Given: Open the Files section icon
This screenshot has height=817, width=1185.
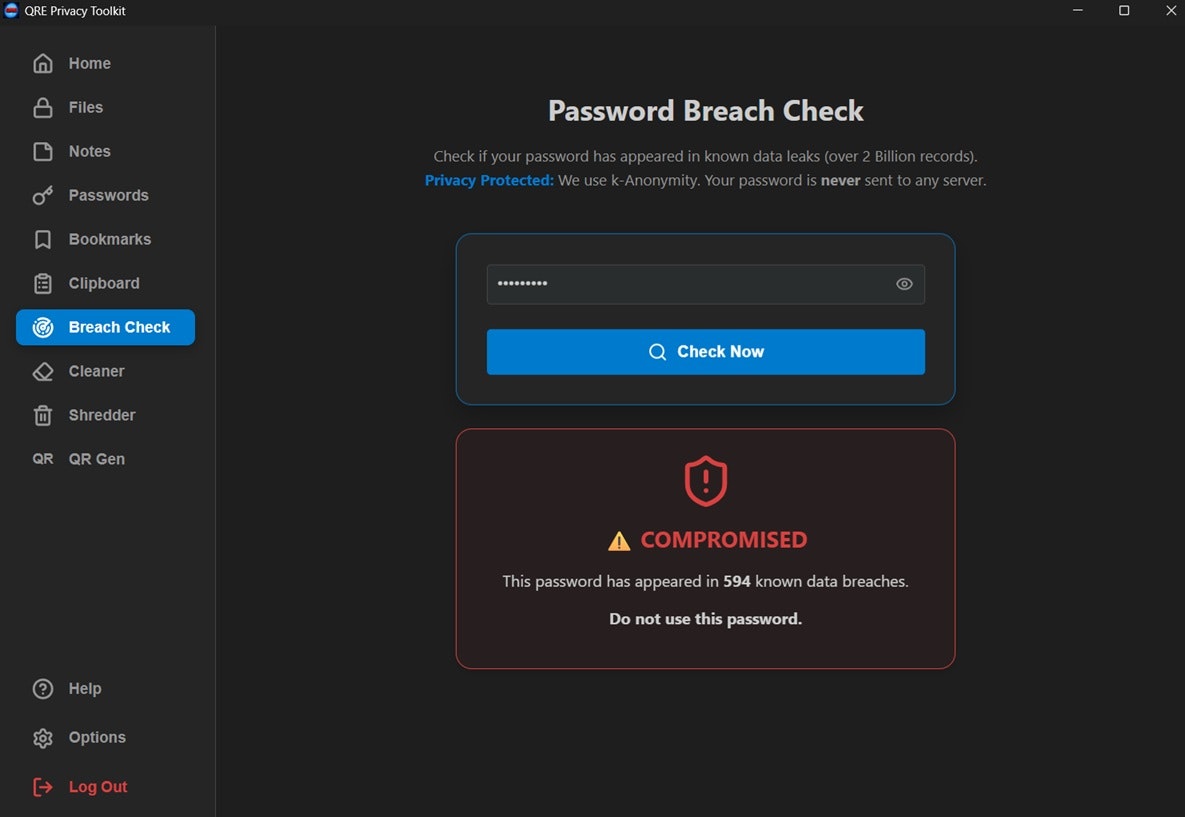Looking at the screenshot, I should pyautogui.click(x=43, y=107).
